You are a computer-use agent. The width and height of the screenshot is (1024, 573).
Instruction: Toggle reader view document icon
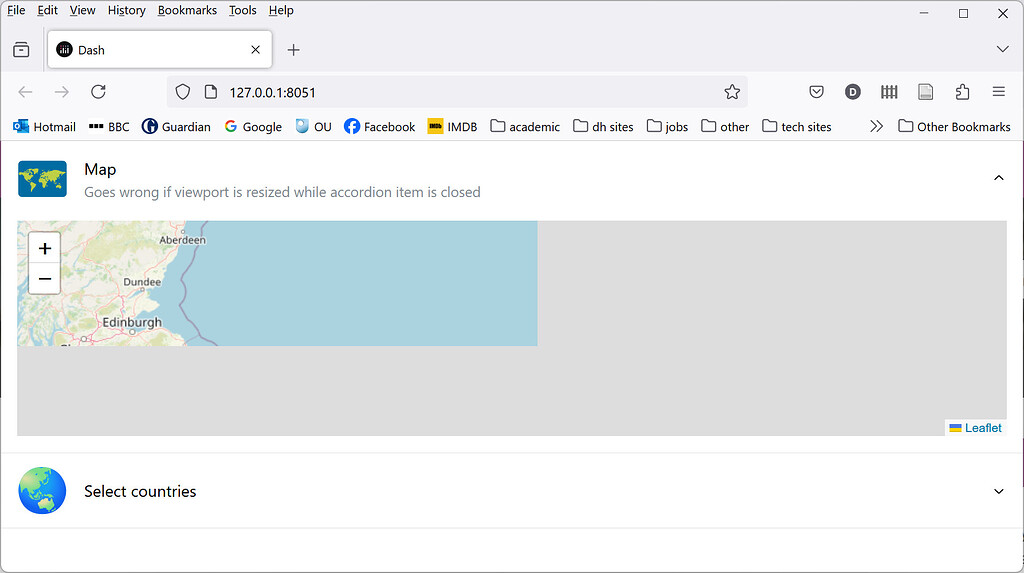click(x=925, y=92)
